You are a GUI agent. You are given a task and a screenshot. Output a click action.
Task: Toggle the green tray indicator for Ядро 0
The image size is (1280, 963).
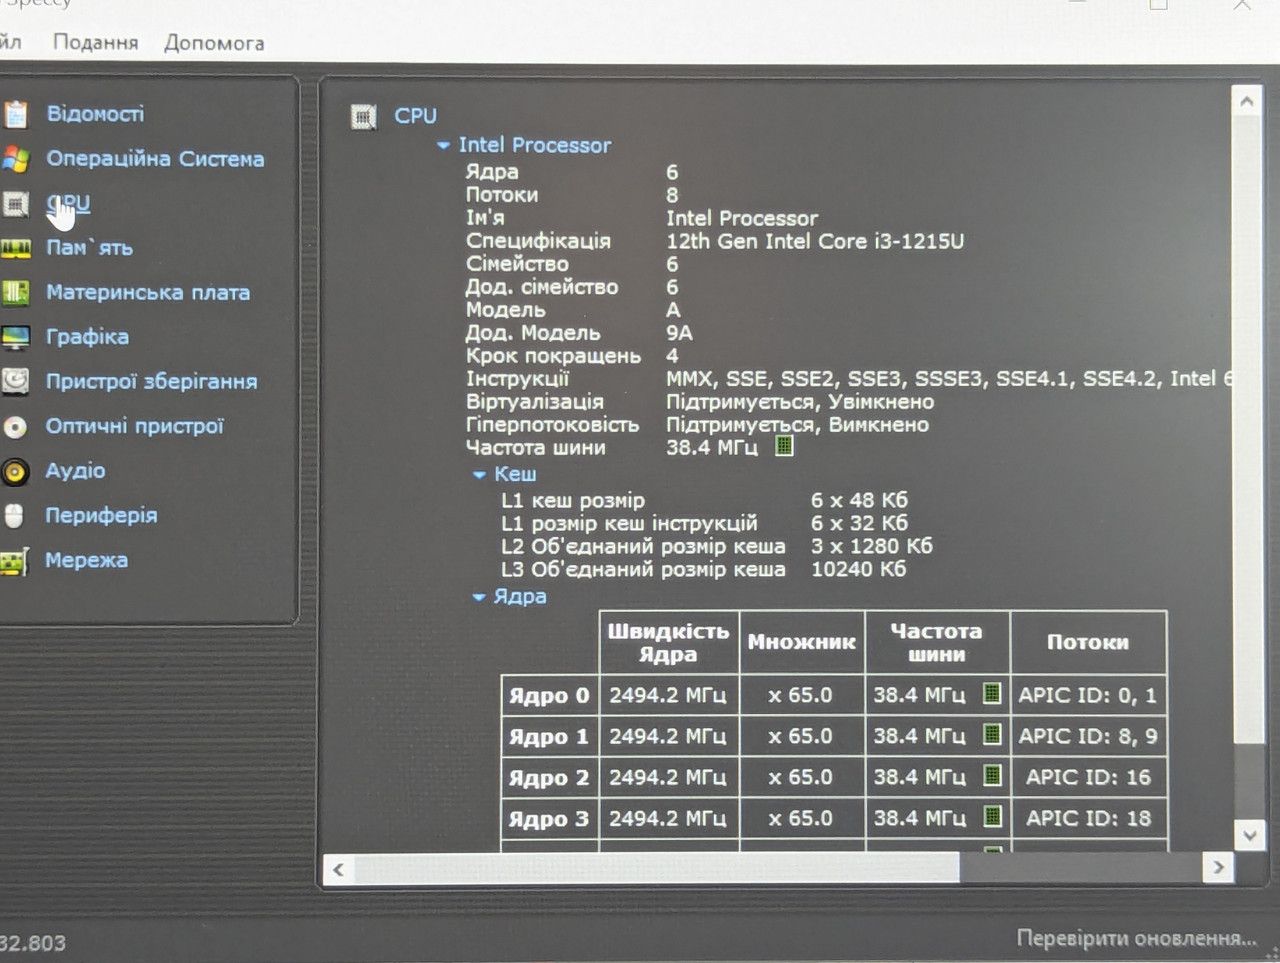[x=991, y=693]
